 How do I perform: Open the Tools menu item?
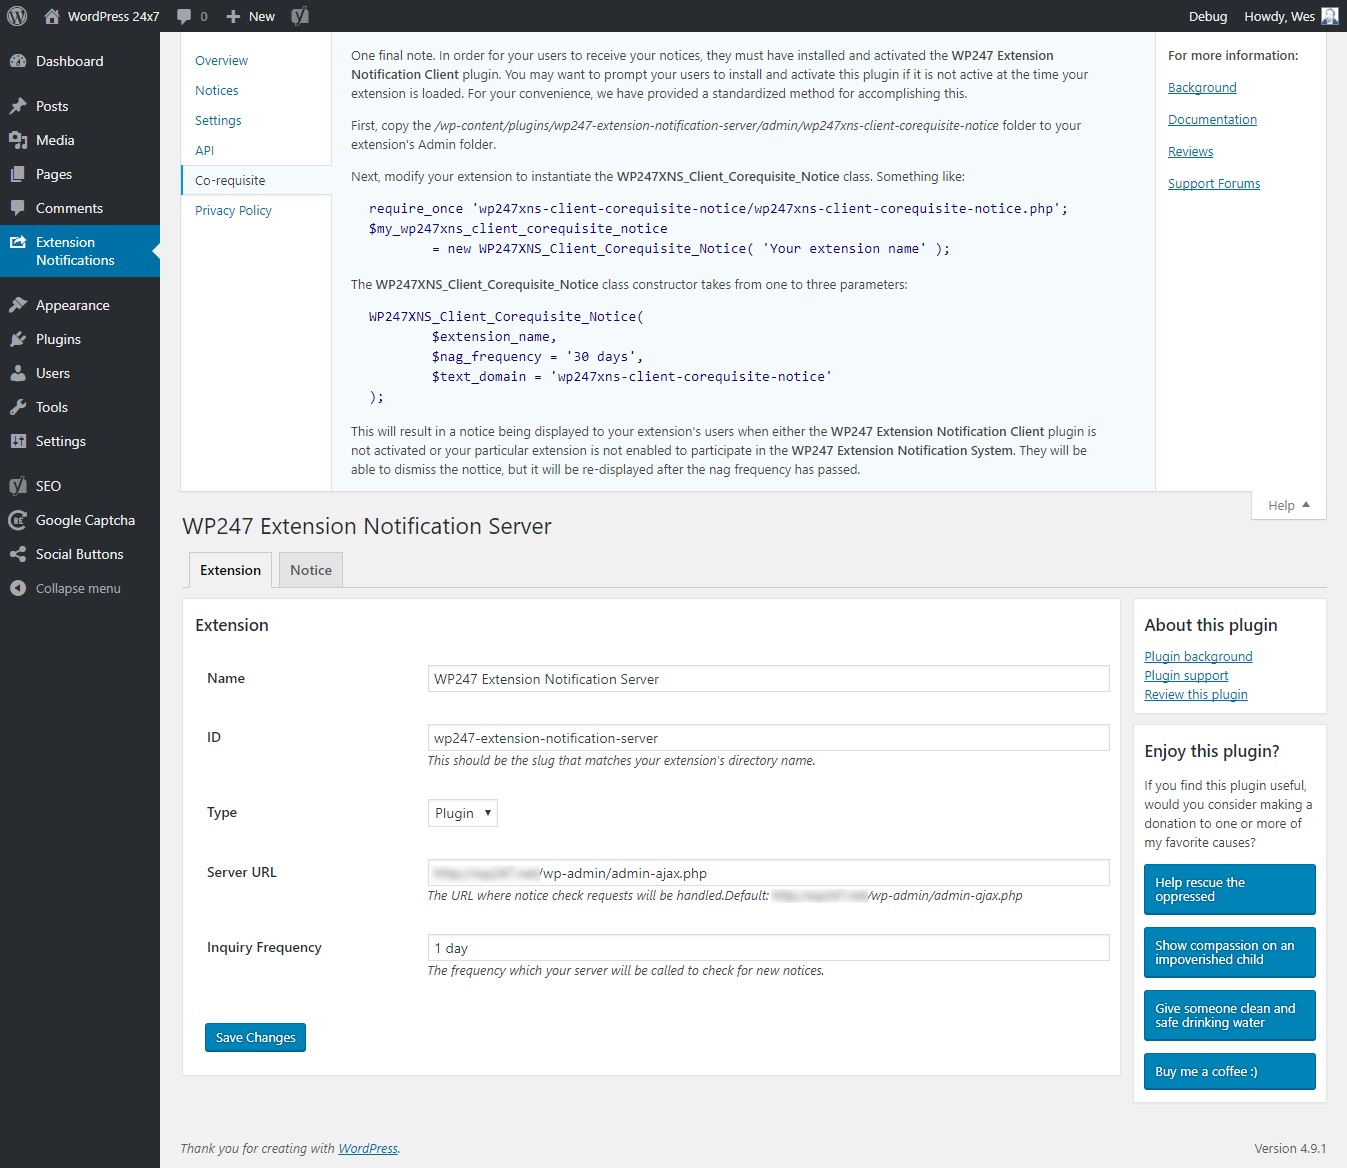point(80,407)
